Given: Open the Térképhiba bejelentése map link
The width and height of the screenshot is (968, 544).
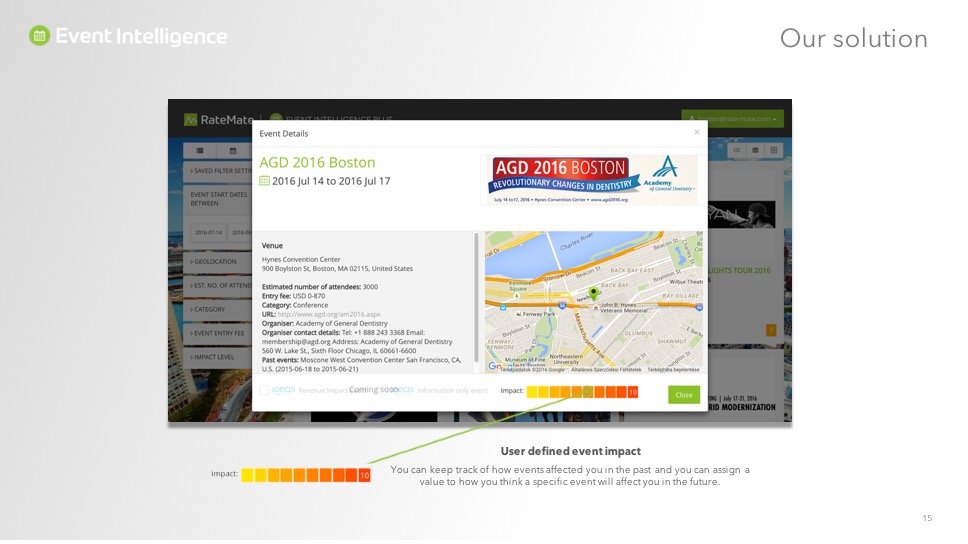Looking at the screenshot, I should pyautogui.click(x=673, y=370).
